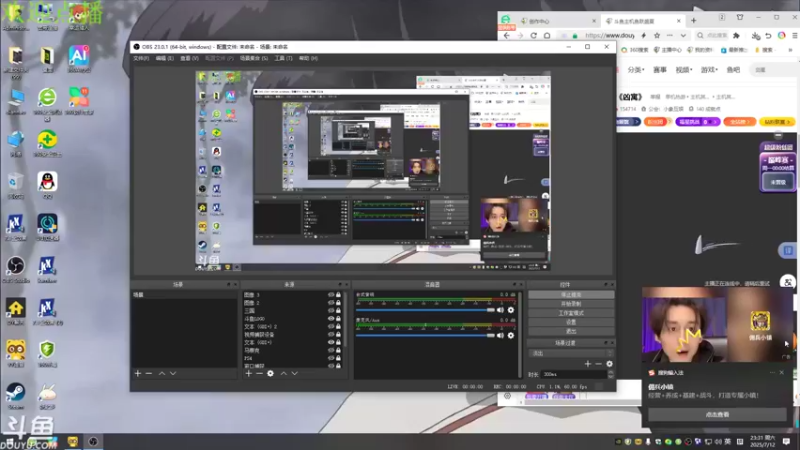Enable 工作室模式 in controls
This screenshot has width=800, height=450.
[571, 313]
